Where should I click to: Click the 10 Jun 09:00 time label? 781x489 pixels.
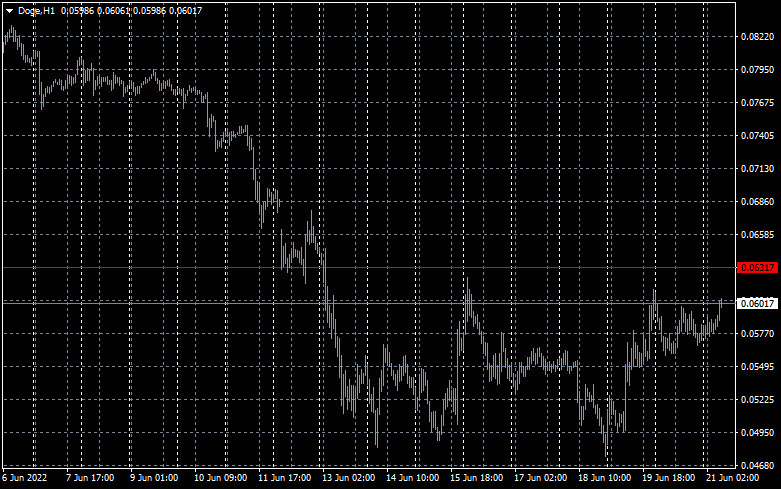[x=220, y=478]
